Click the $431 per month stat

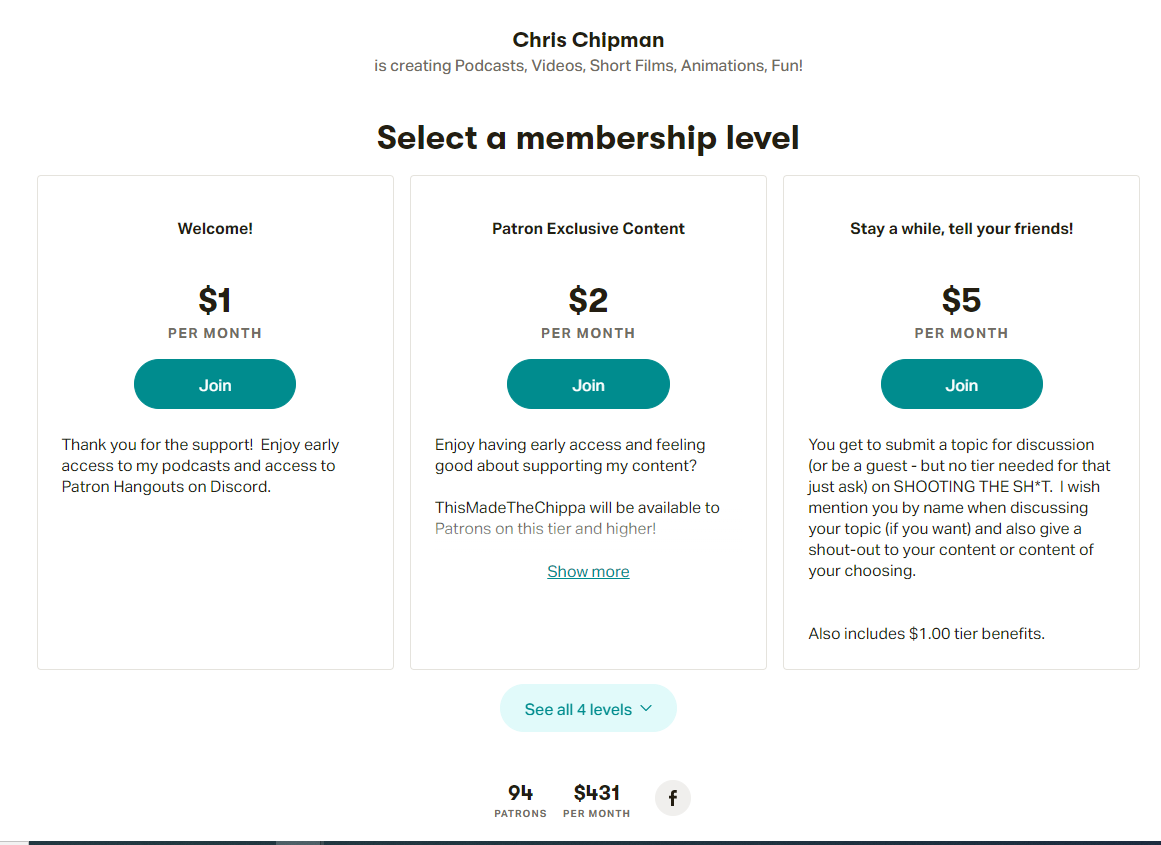tap(597, 801)
